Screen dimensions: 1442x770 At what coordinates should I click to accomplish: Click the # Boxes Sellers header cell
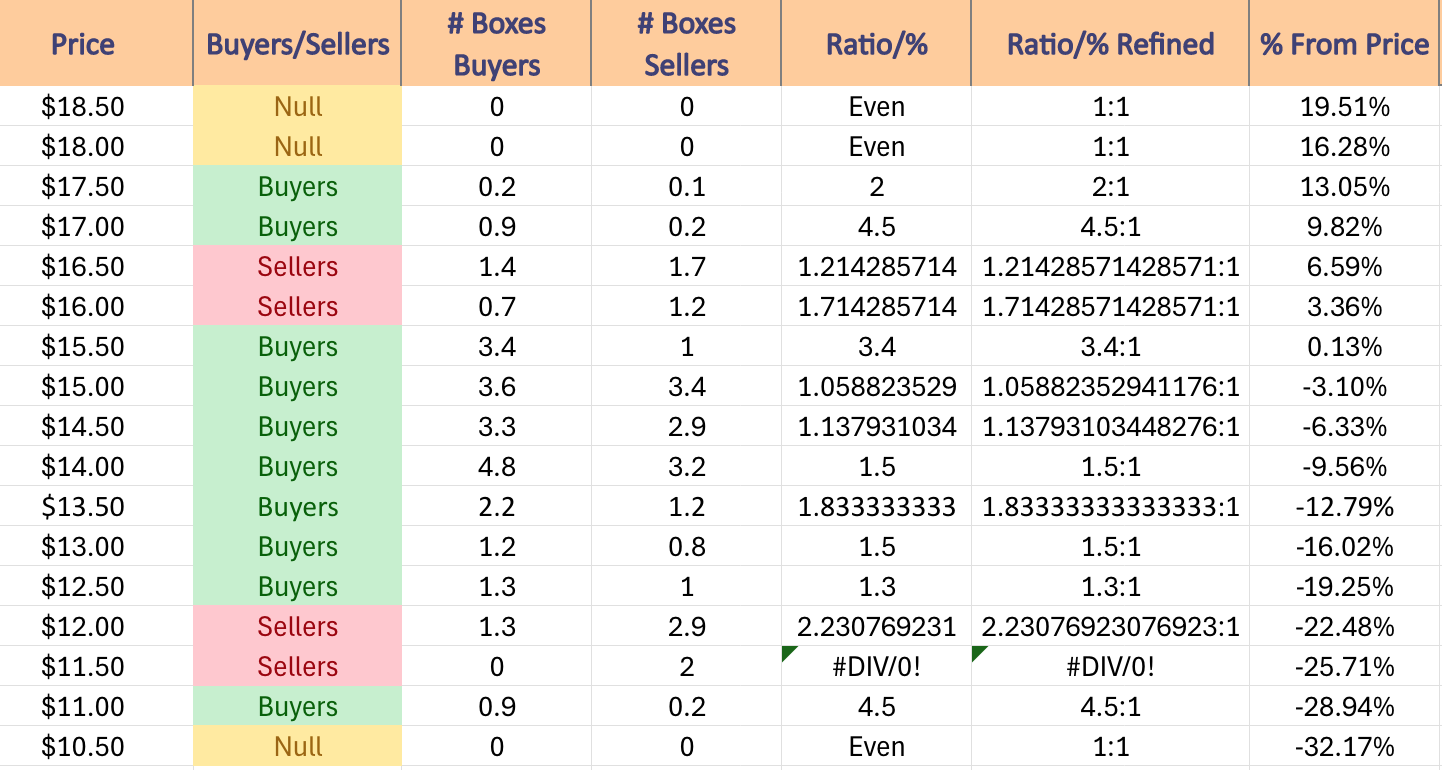[x=687, y=43]
